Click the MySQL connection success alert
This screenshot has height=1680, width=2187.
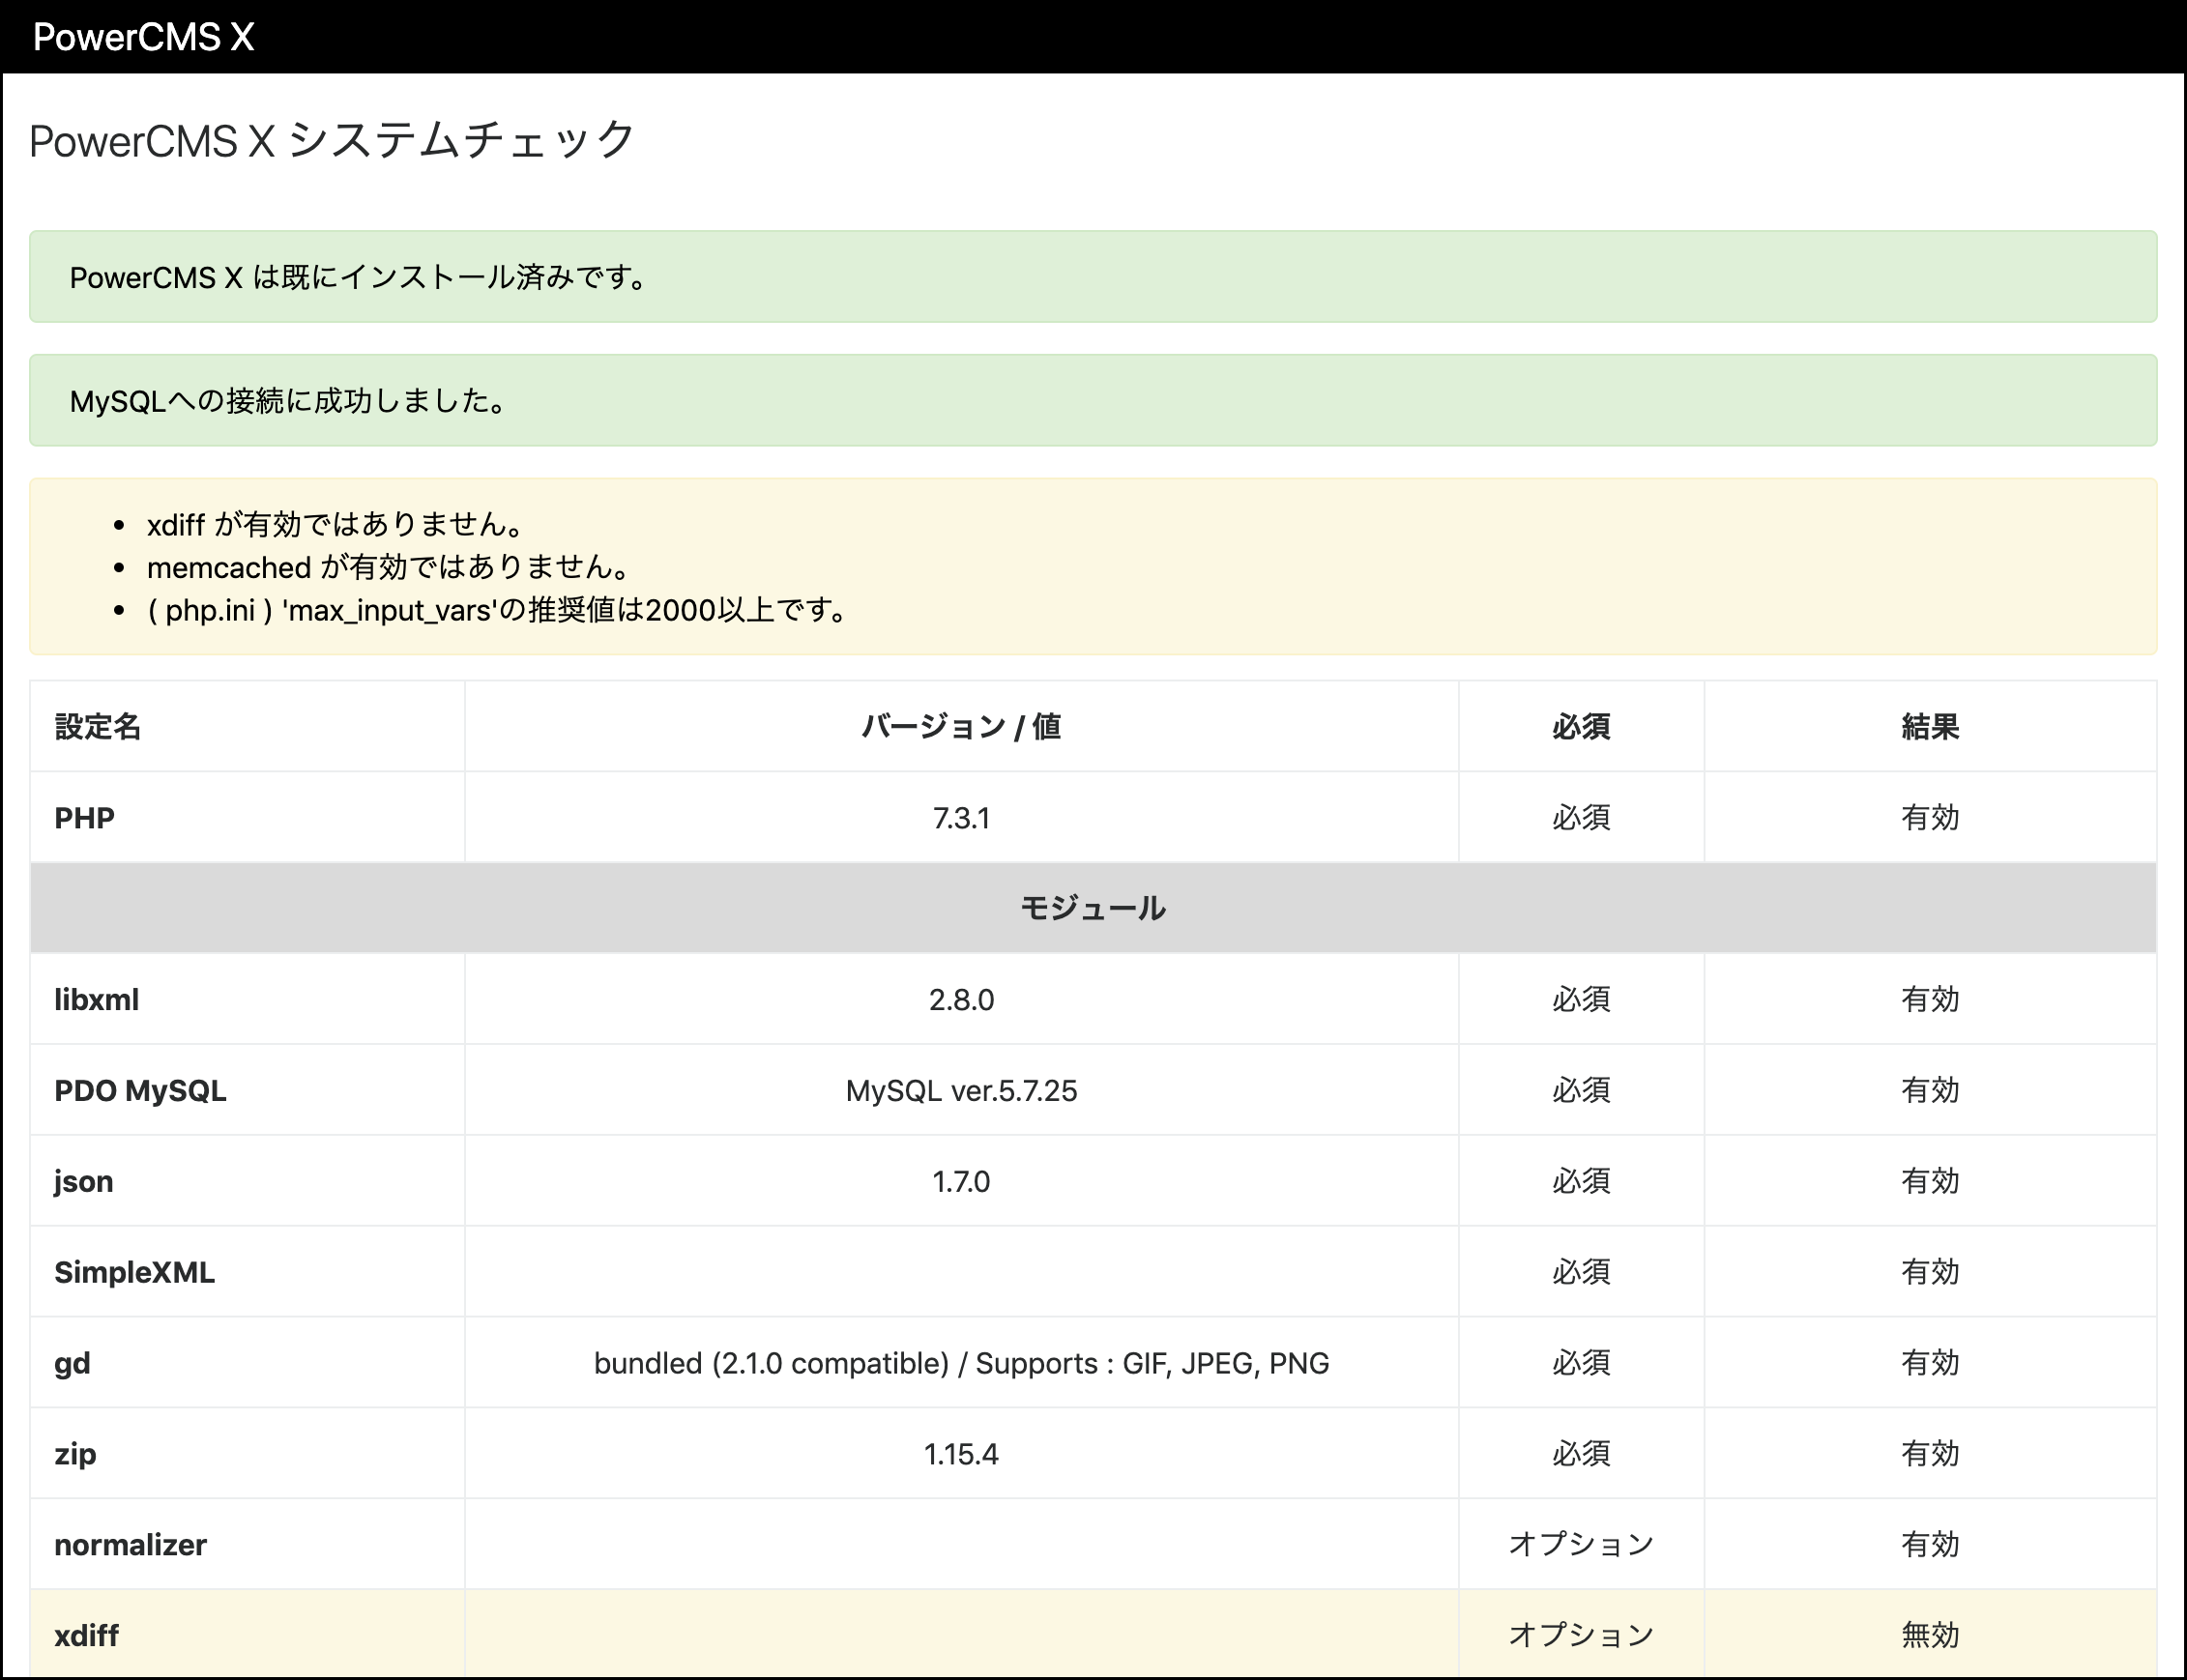1093,401
